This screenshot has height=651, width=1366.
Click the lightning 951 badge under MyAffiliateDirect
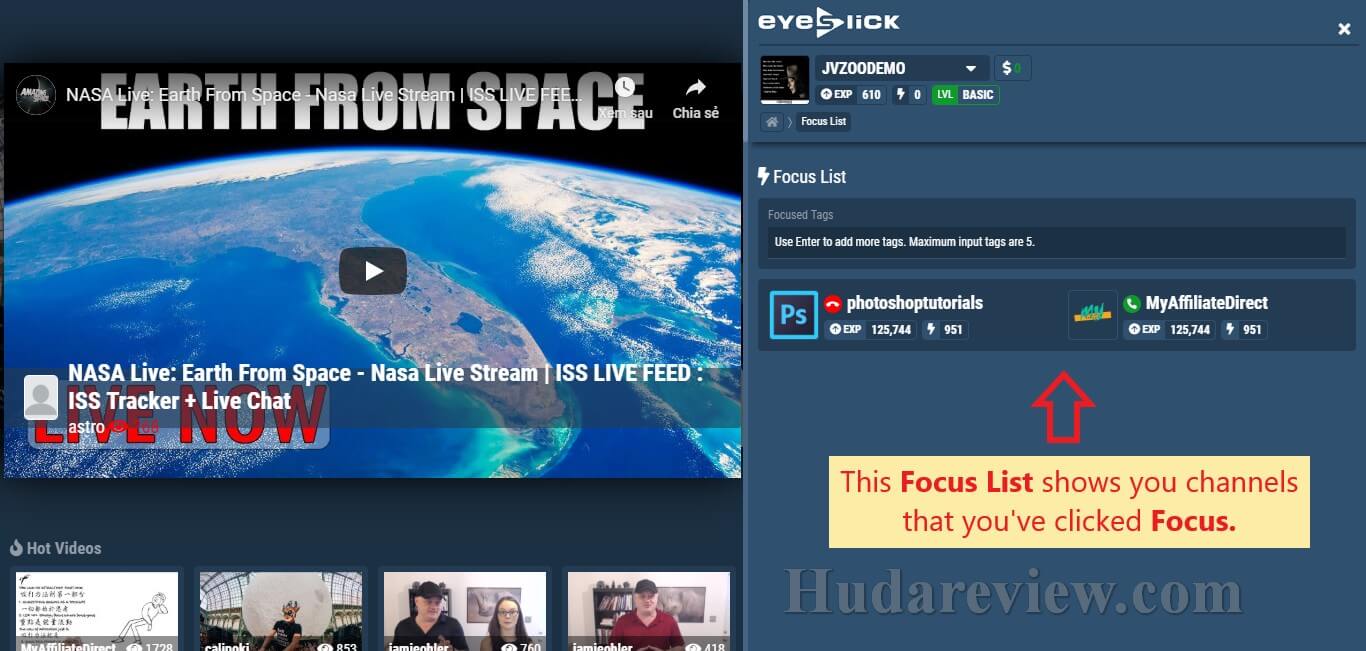click(1244, 329)
